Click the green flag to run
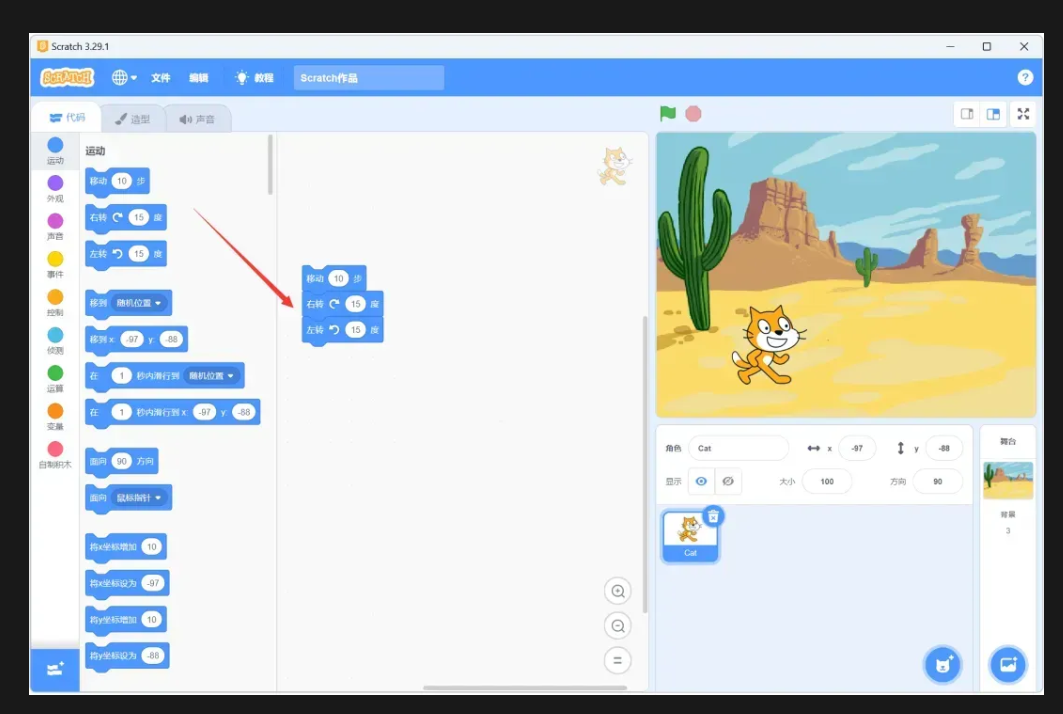The width and height of the screenshot is (1063, 714). click(668, 113)
